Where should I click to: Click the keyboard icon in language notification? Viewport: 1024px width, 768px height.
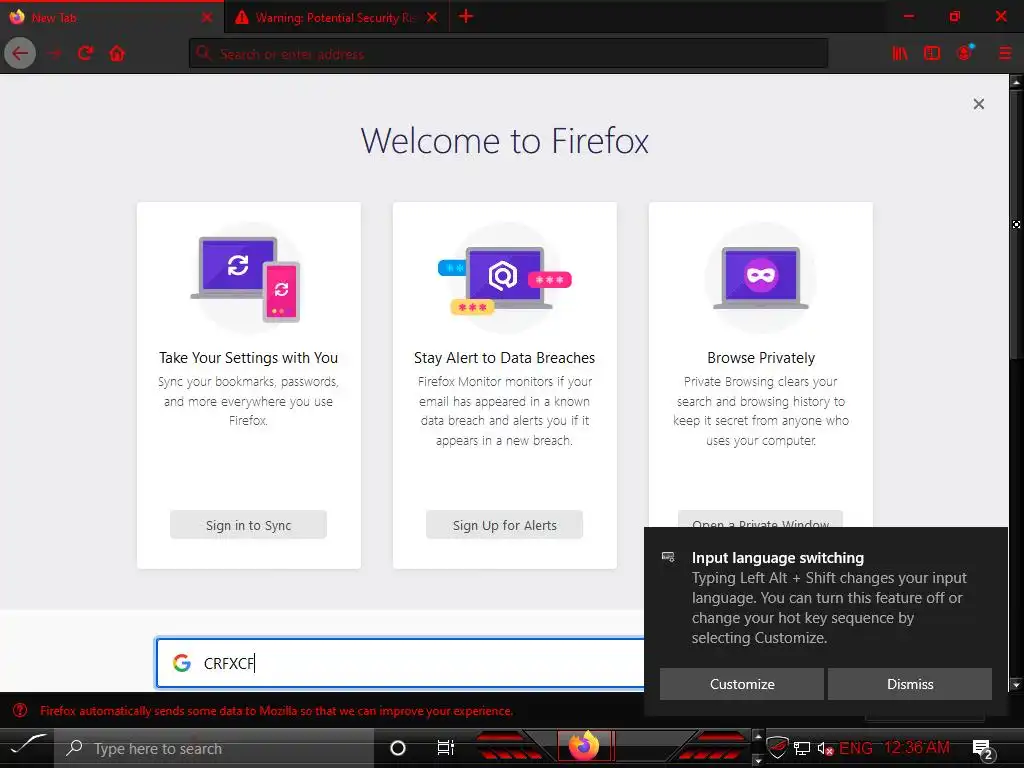coord(668,557)
